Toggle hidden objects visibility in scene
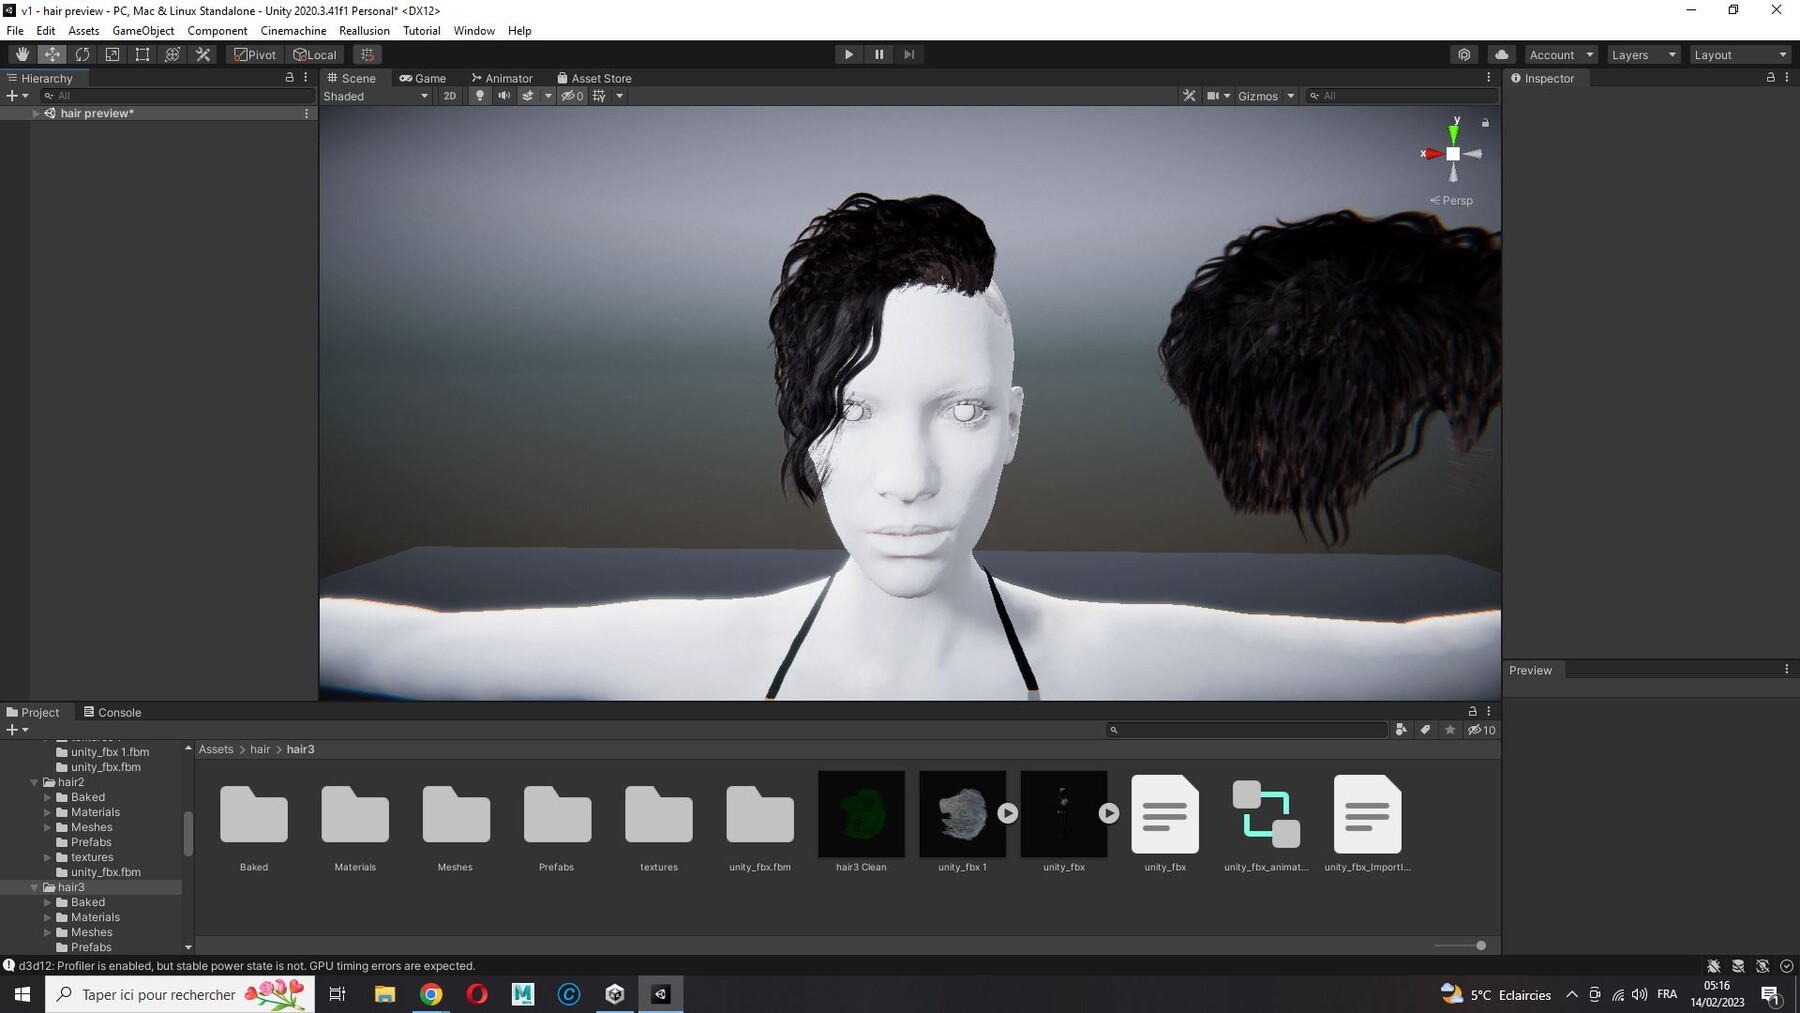Screen dimensions: 1800x1013 click(572, 96)
